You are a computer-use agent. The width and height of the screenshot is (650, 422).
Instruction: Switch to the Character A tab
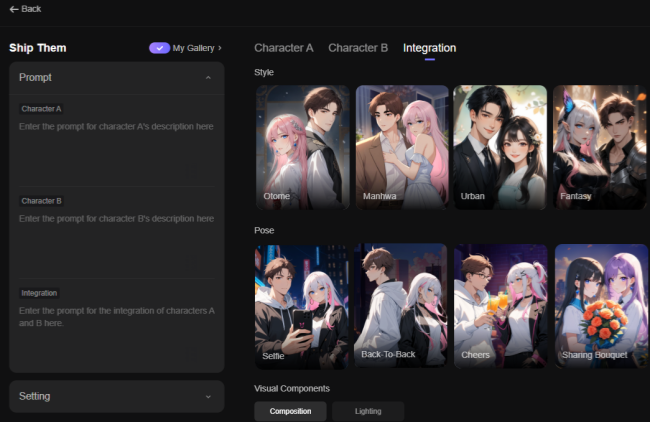(x=284, y=48)
